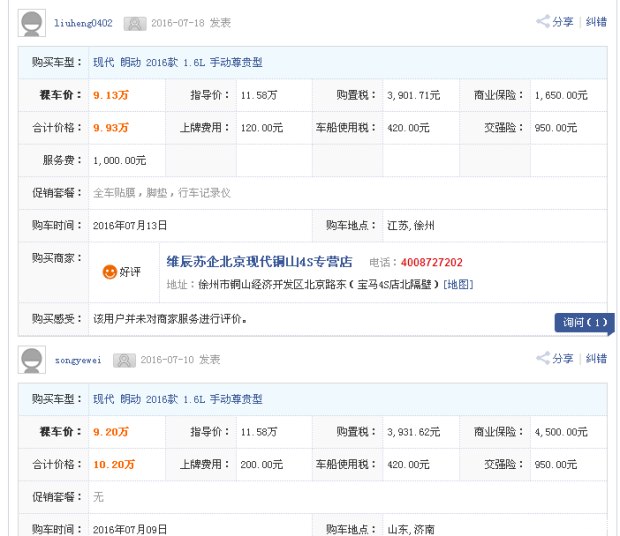The width and height of the screenshot is (620, 536).
Task: Select purchase date 2016年07月13日
Action: pos(130,225)
